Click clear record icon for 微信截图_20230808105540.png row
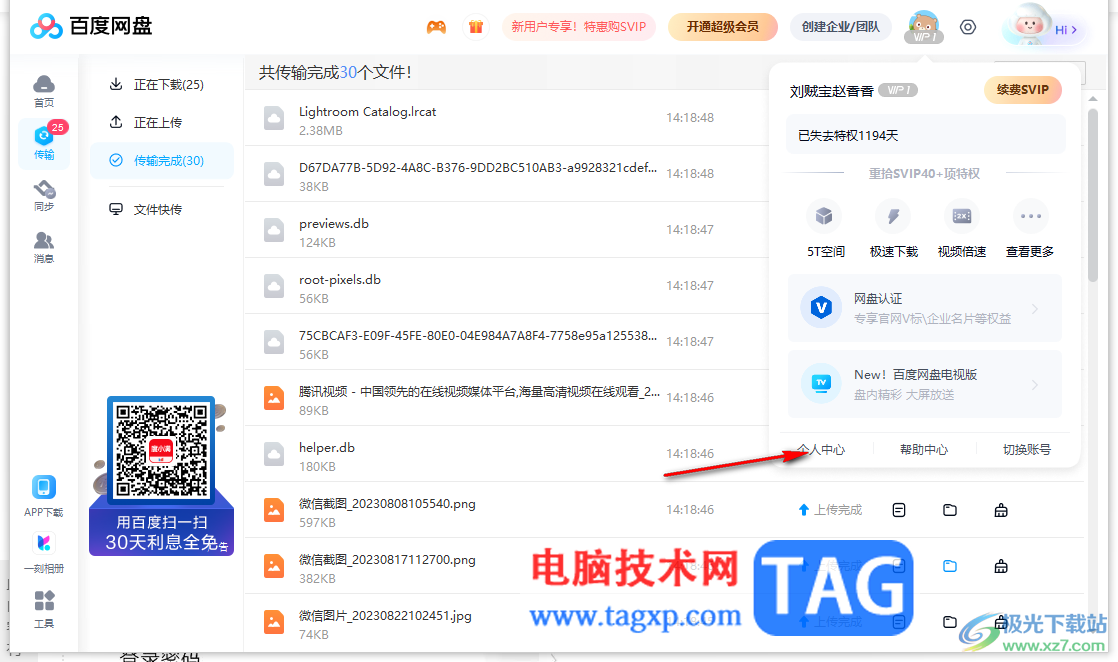Image resolution: width=1118 pixels, height=662 pixels. click(1001, 510)
